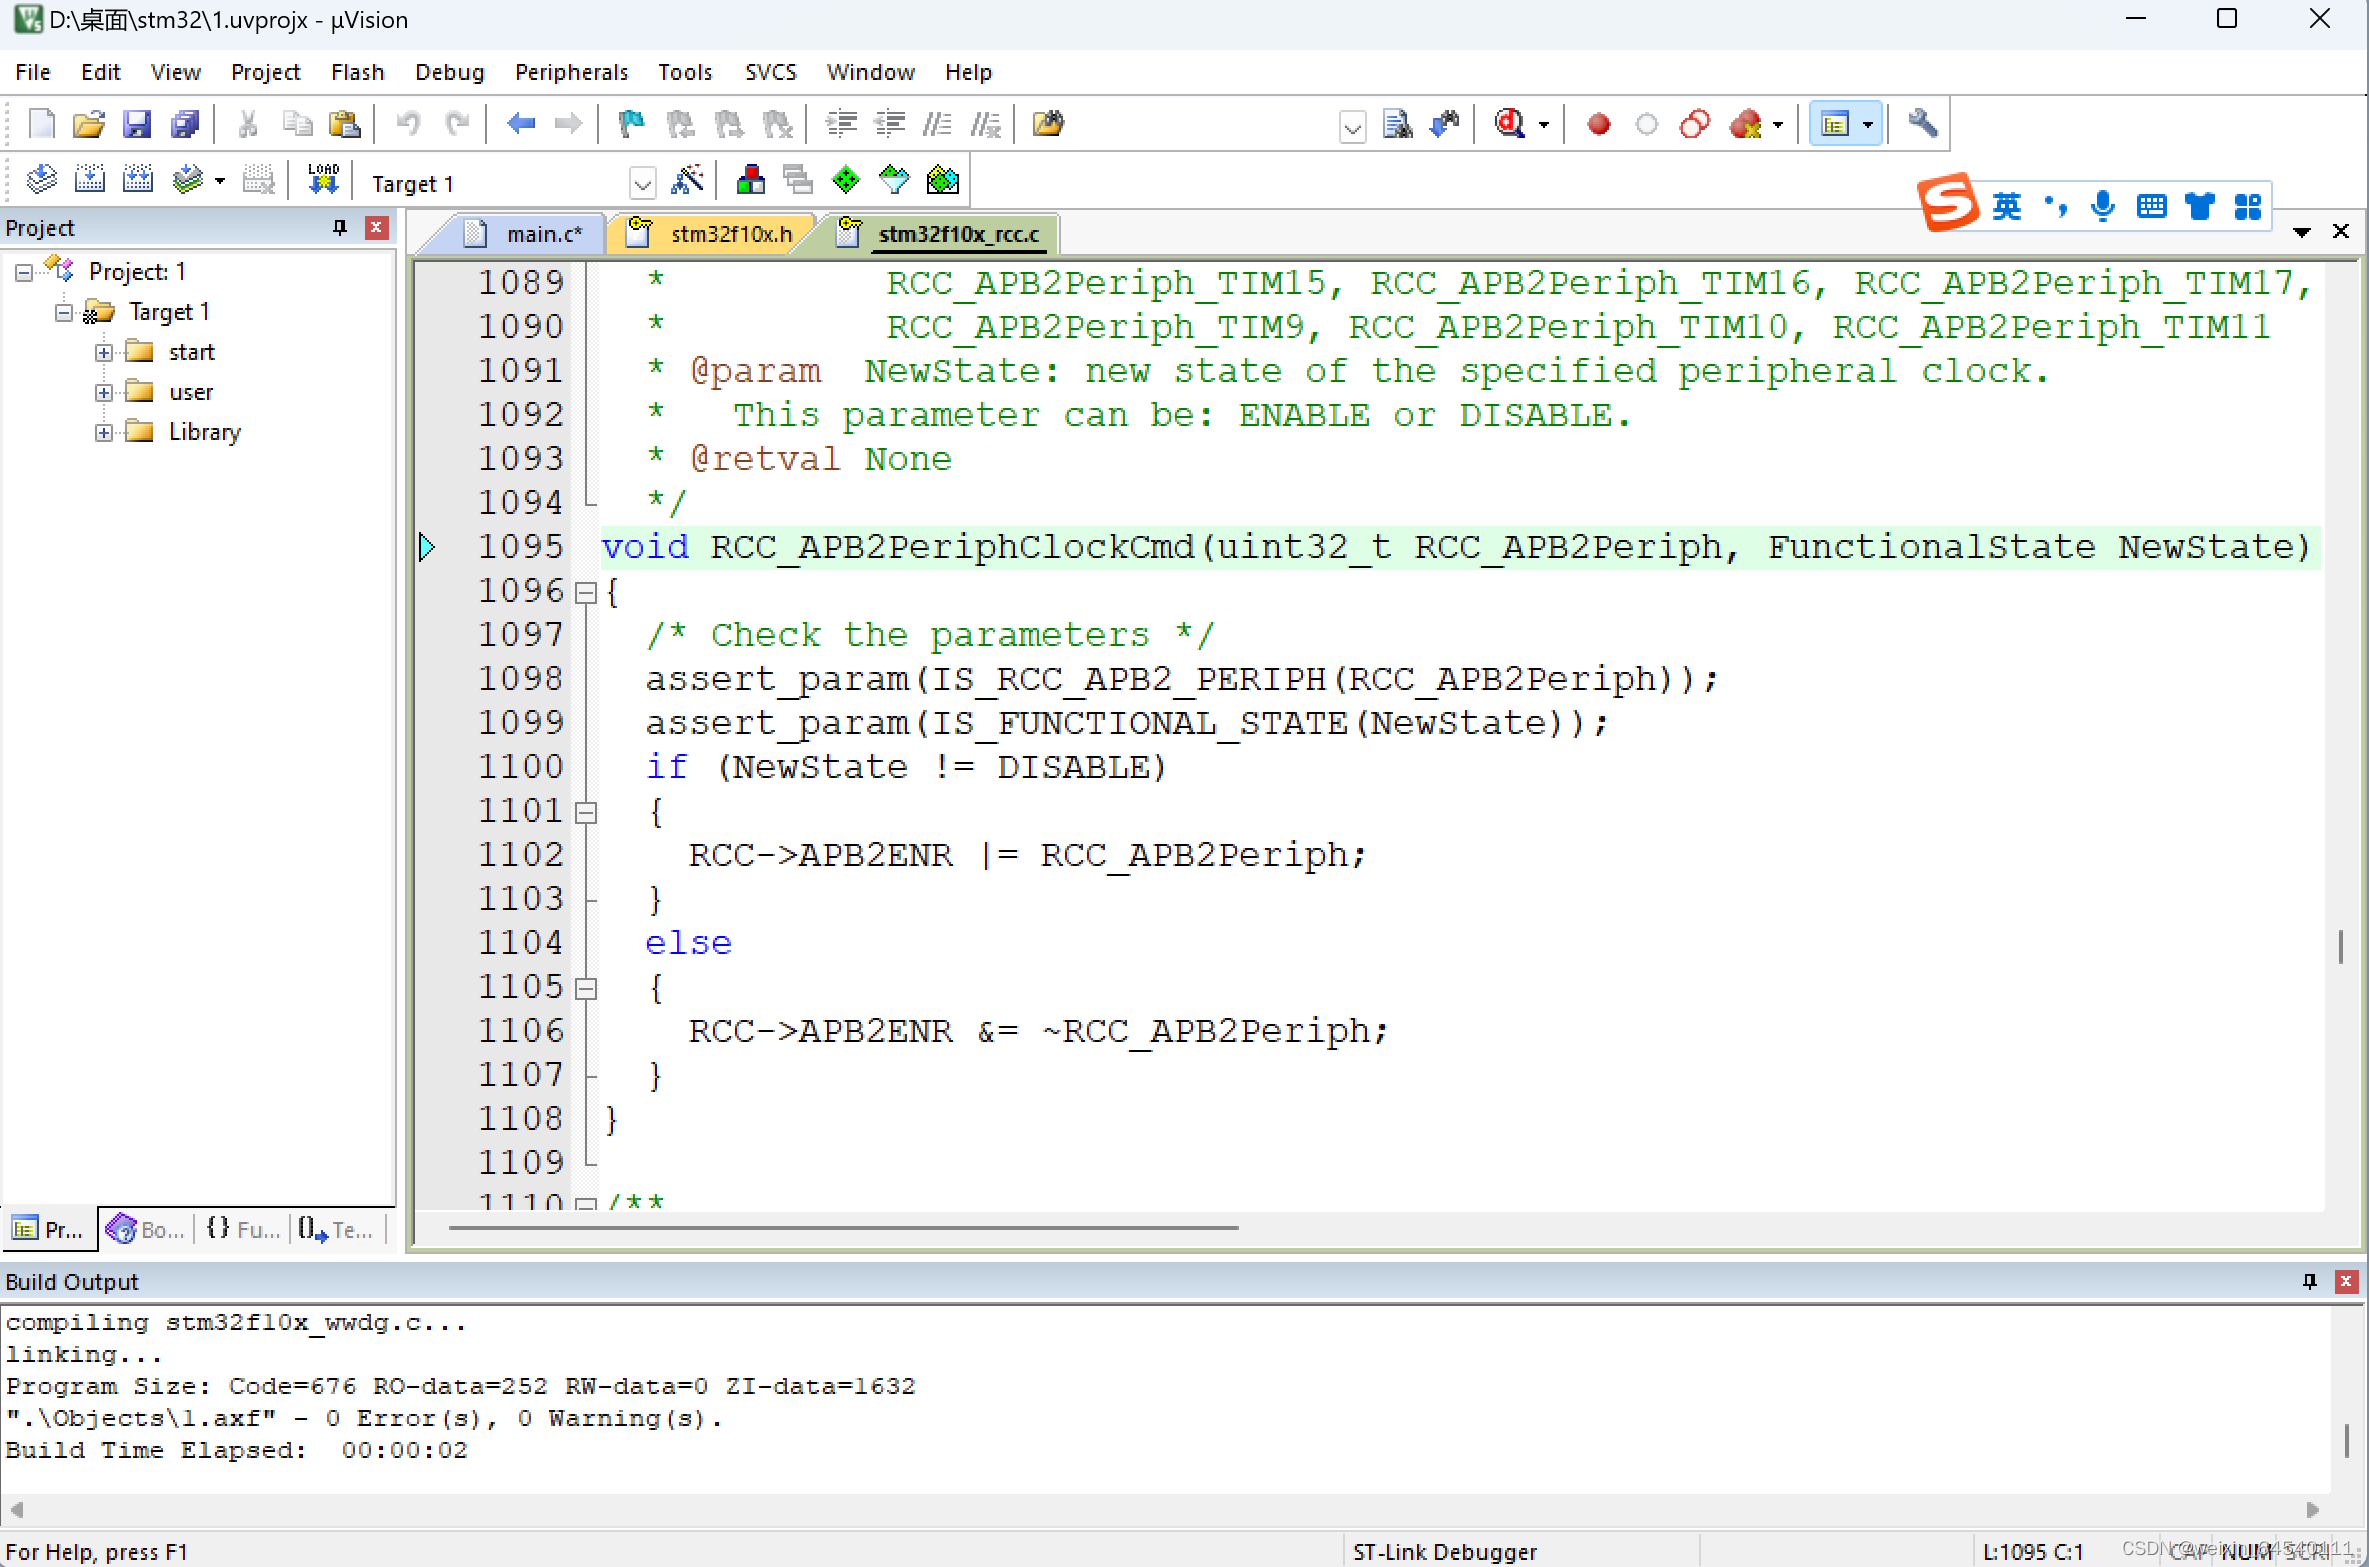Open the Target 1 selection dropdown

click(x=643, y=183)
